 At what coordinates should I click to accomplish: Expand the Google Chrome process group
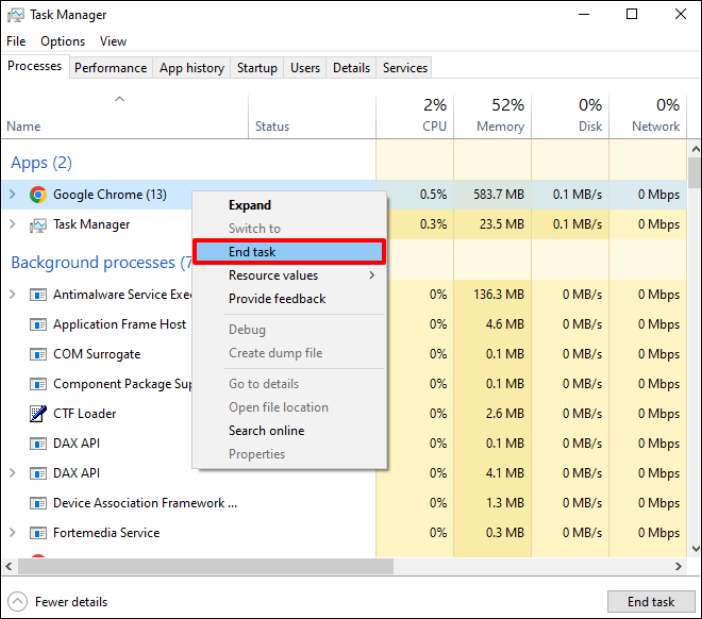click(12, 195)
